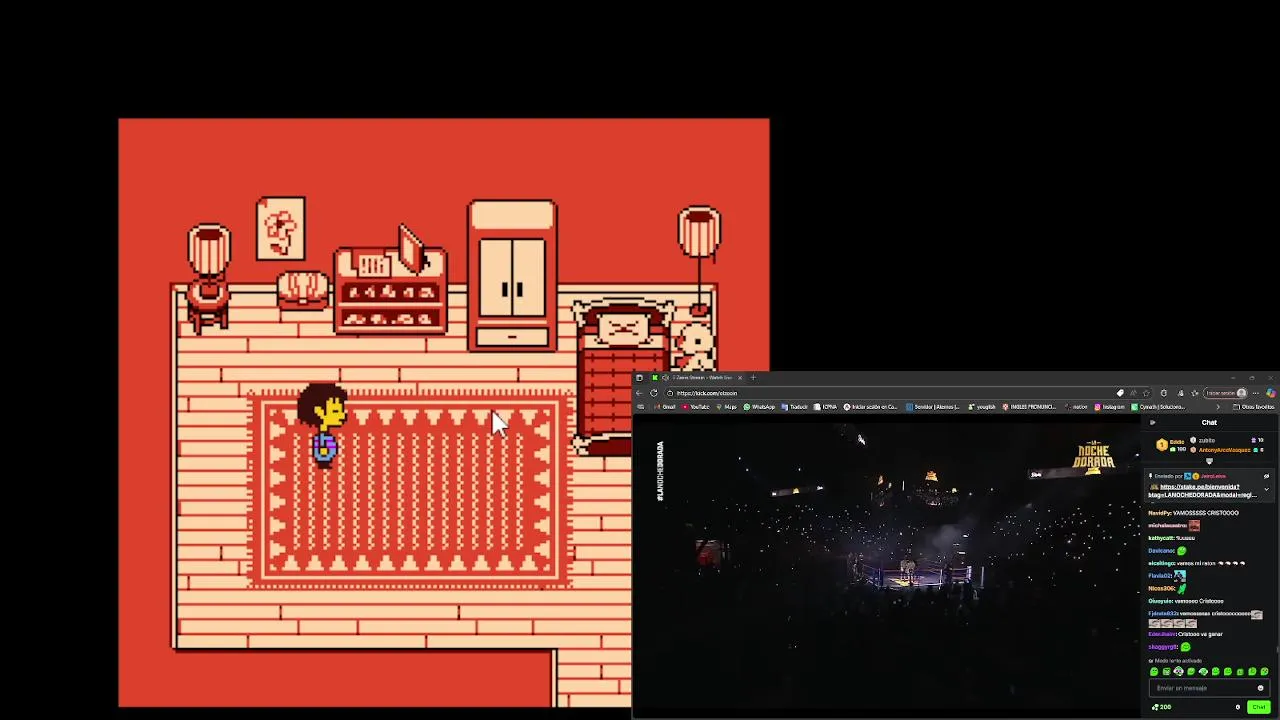Open the shopping tag icon in the address bar

[1120, 393]
